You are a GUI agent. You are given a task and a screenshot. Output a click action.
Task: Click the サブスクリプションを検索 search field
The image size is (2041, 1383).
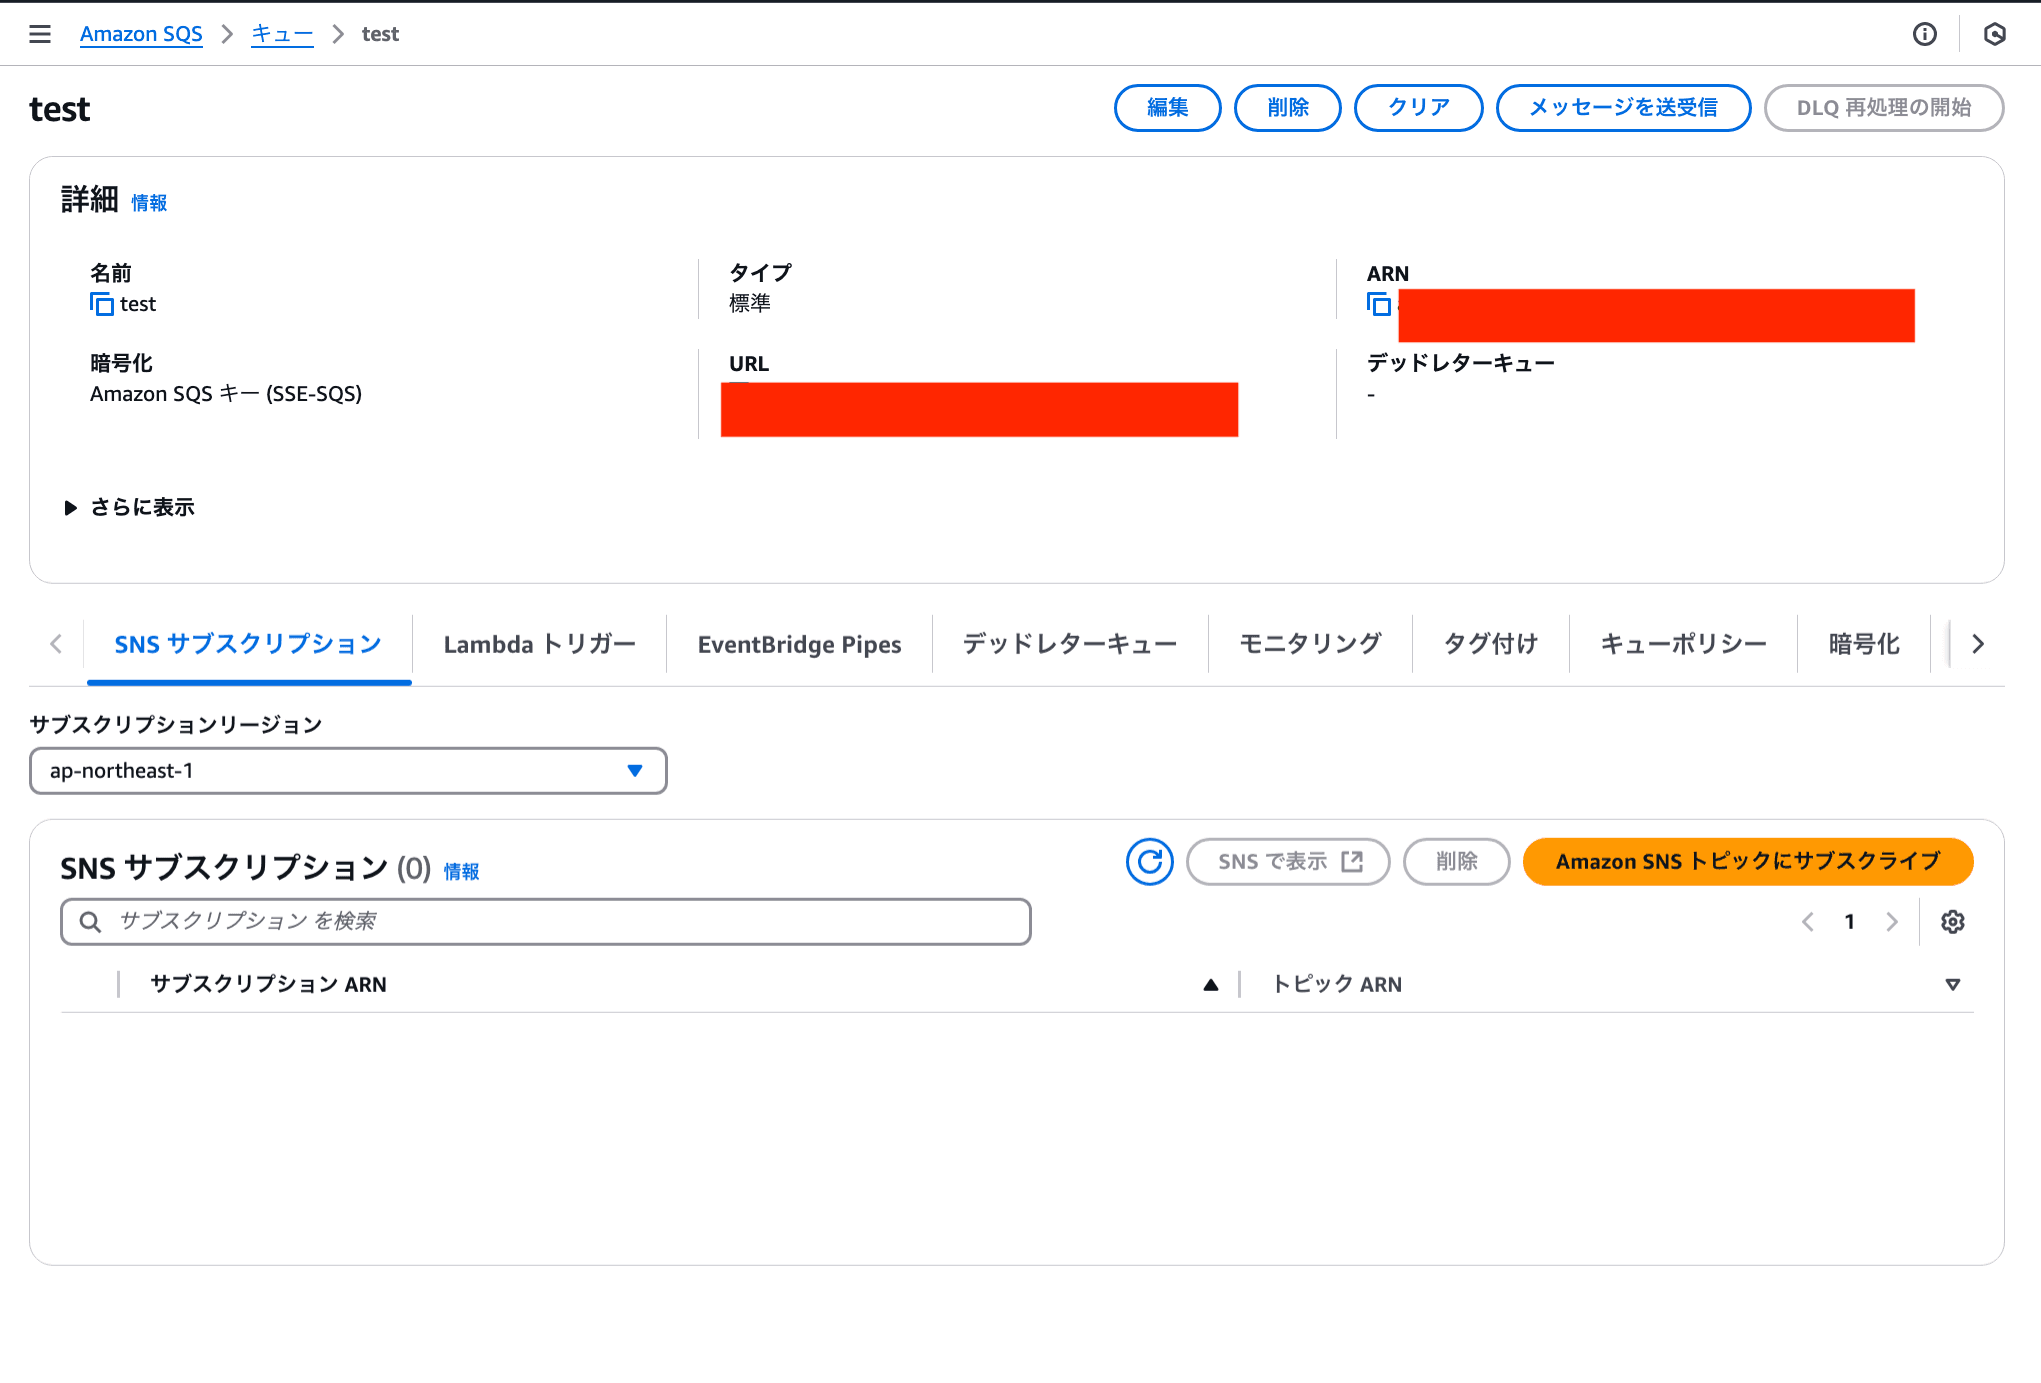[x=545, y=921]
